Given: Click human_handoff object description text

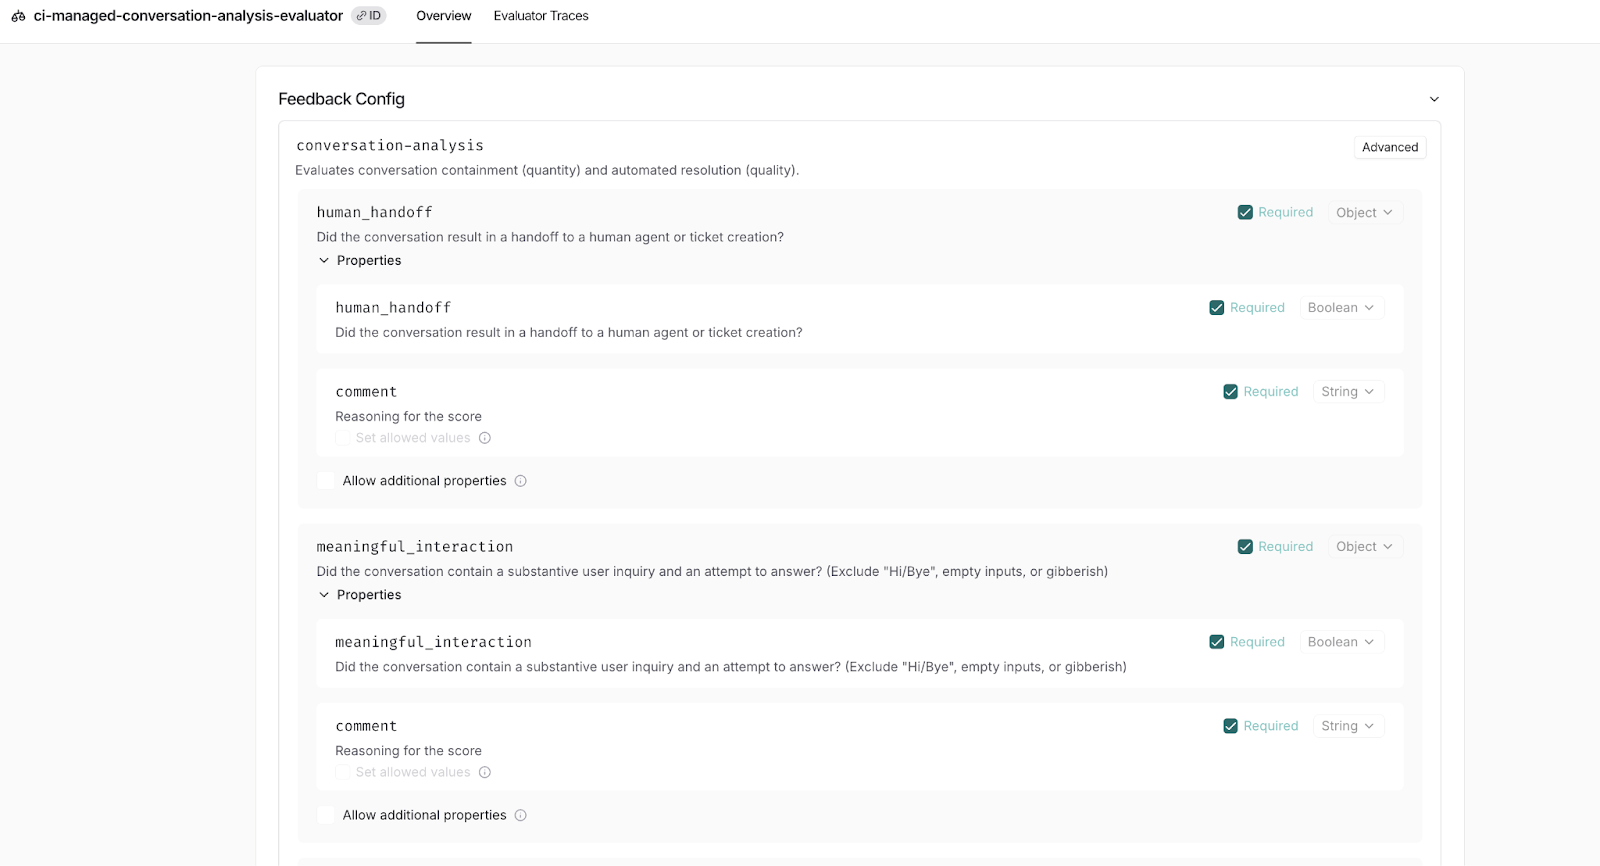Looking at the screenshot, I should (550, 237).
